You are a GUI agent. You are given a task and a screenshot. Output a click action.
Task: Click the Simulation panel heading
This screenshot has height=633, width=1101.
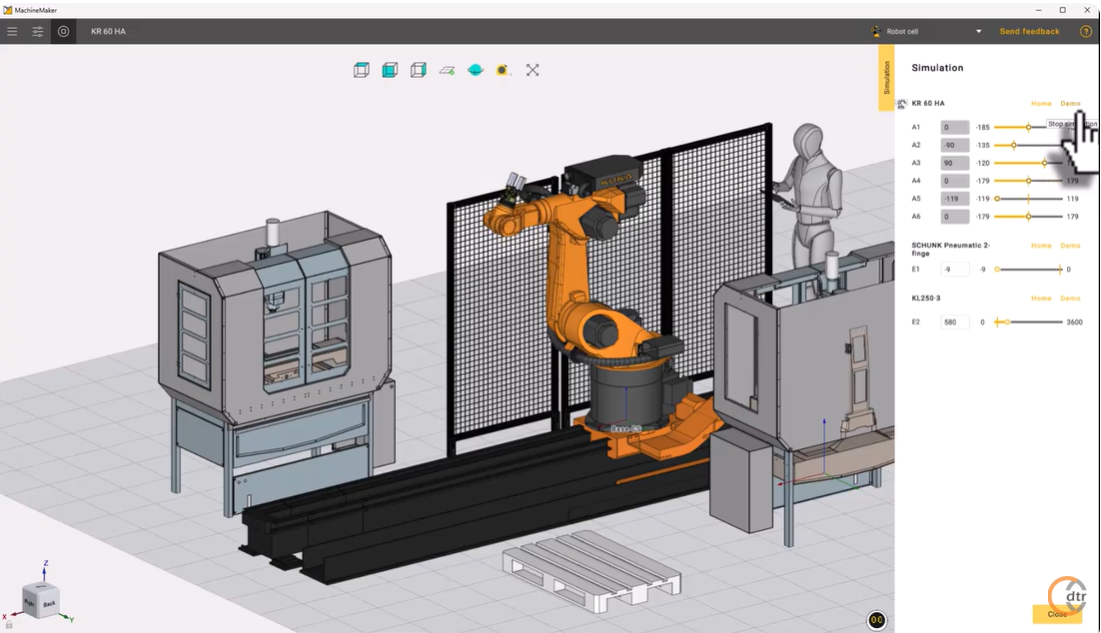(x=937, y=68)
